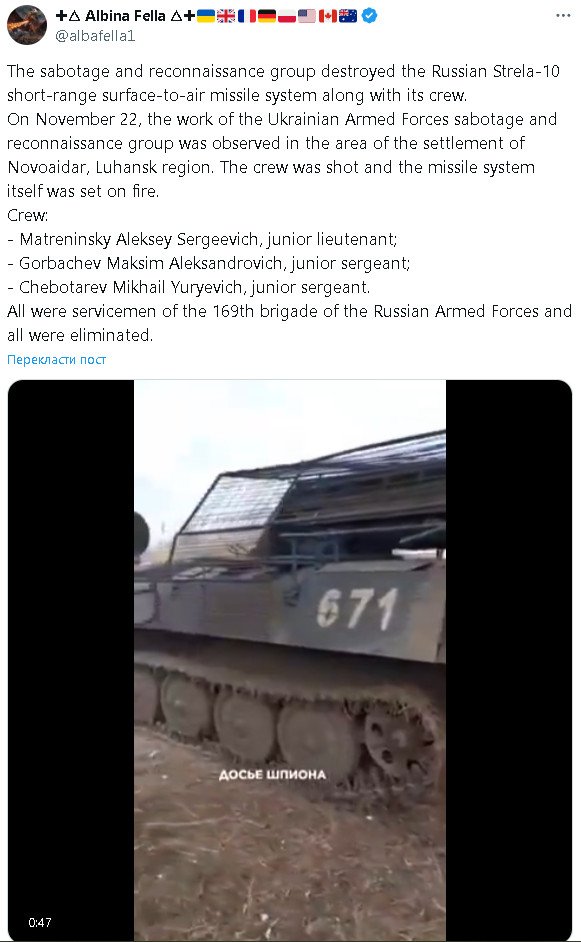Play the video of vehicle 671
Viewport: 581px width, 942px height.
(x=290, y=660)
